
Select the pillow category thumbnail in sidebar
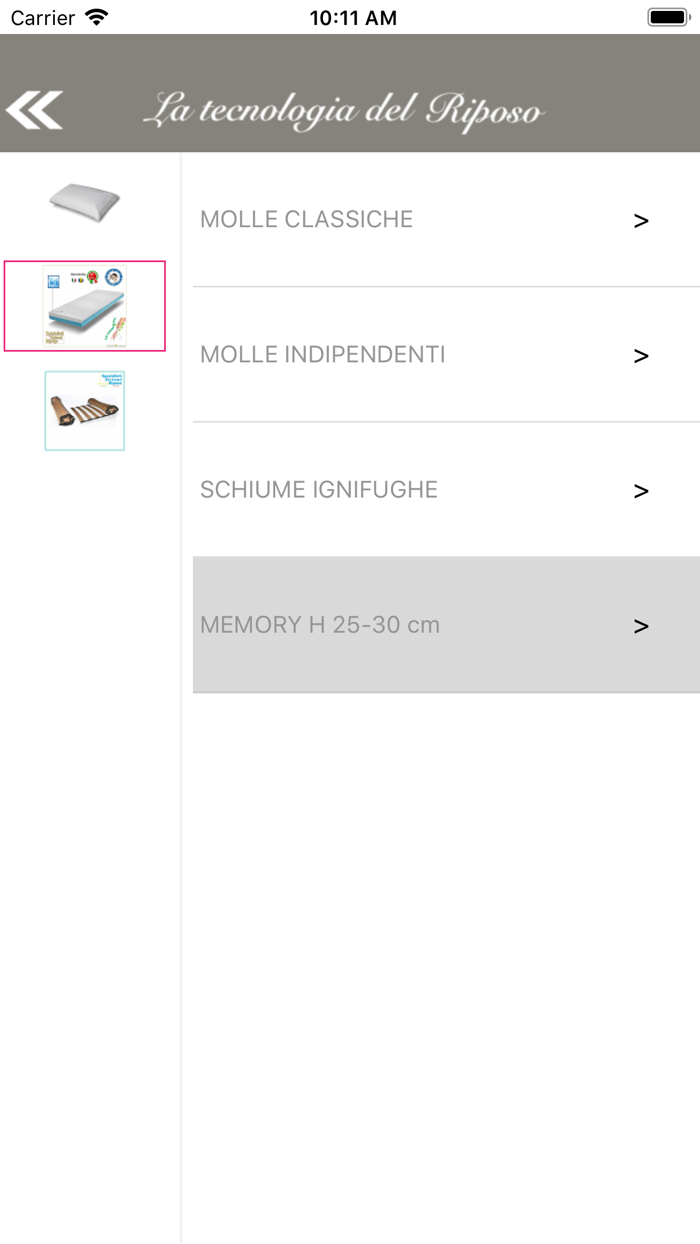point(84,203)
